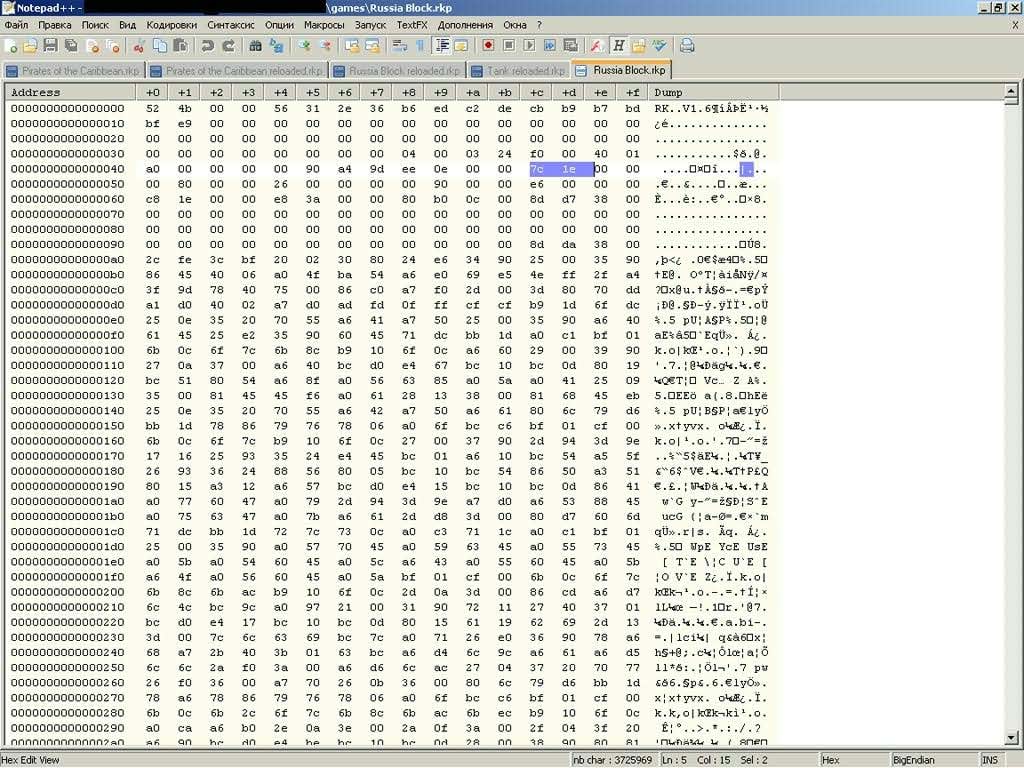Click the Save All toolbar icon
Image resolution: width=1024 pixels, height=768 pixels.
71,46
